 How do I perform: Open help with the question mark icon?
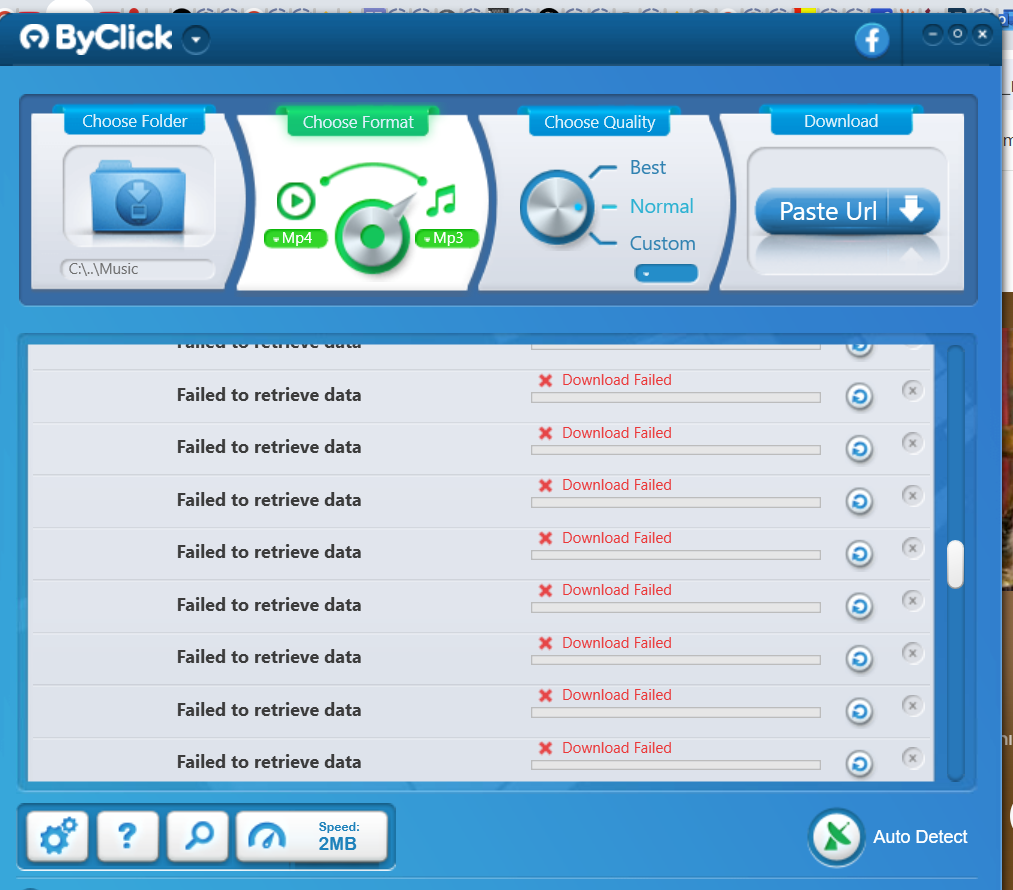128,836
